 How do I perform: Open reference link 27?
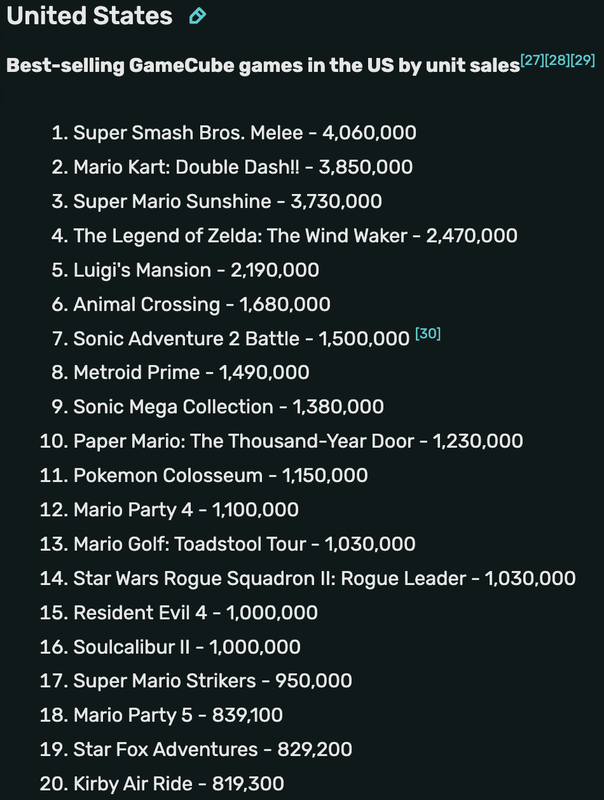(x=533, y=61)
